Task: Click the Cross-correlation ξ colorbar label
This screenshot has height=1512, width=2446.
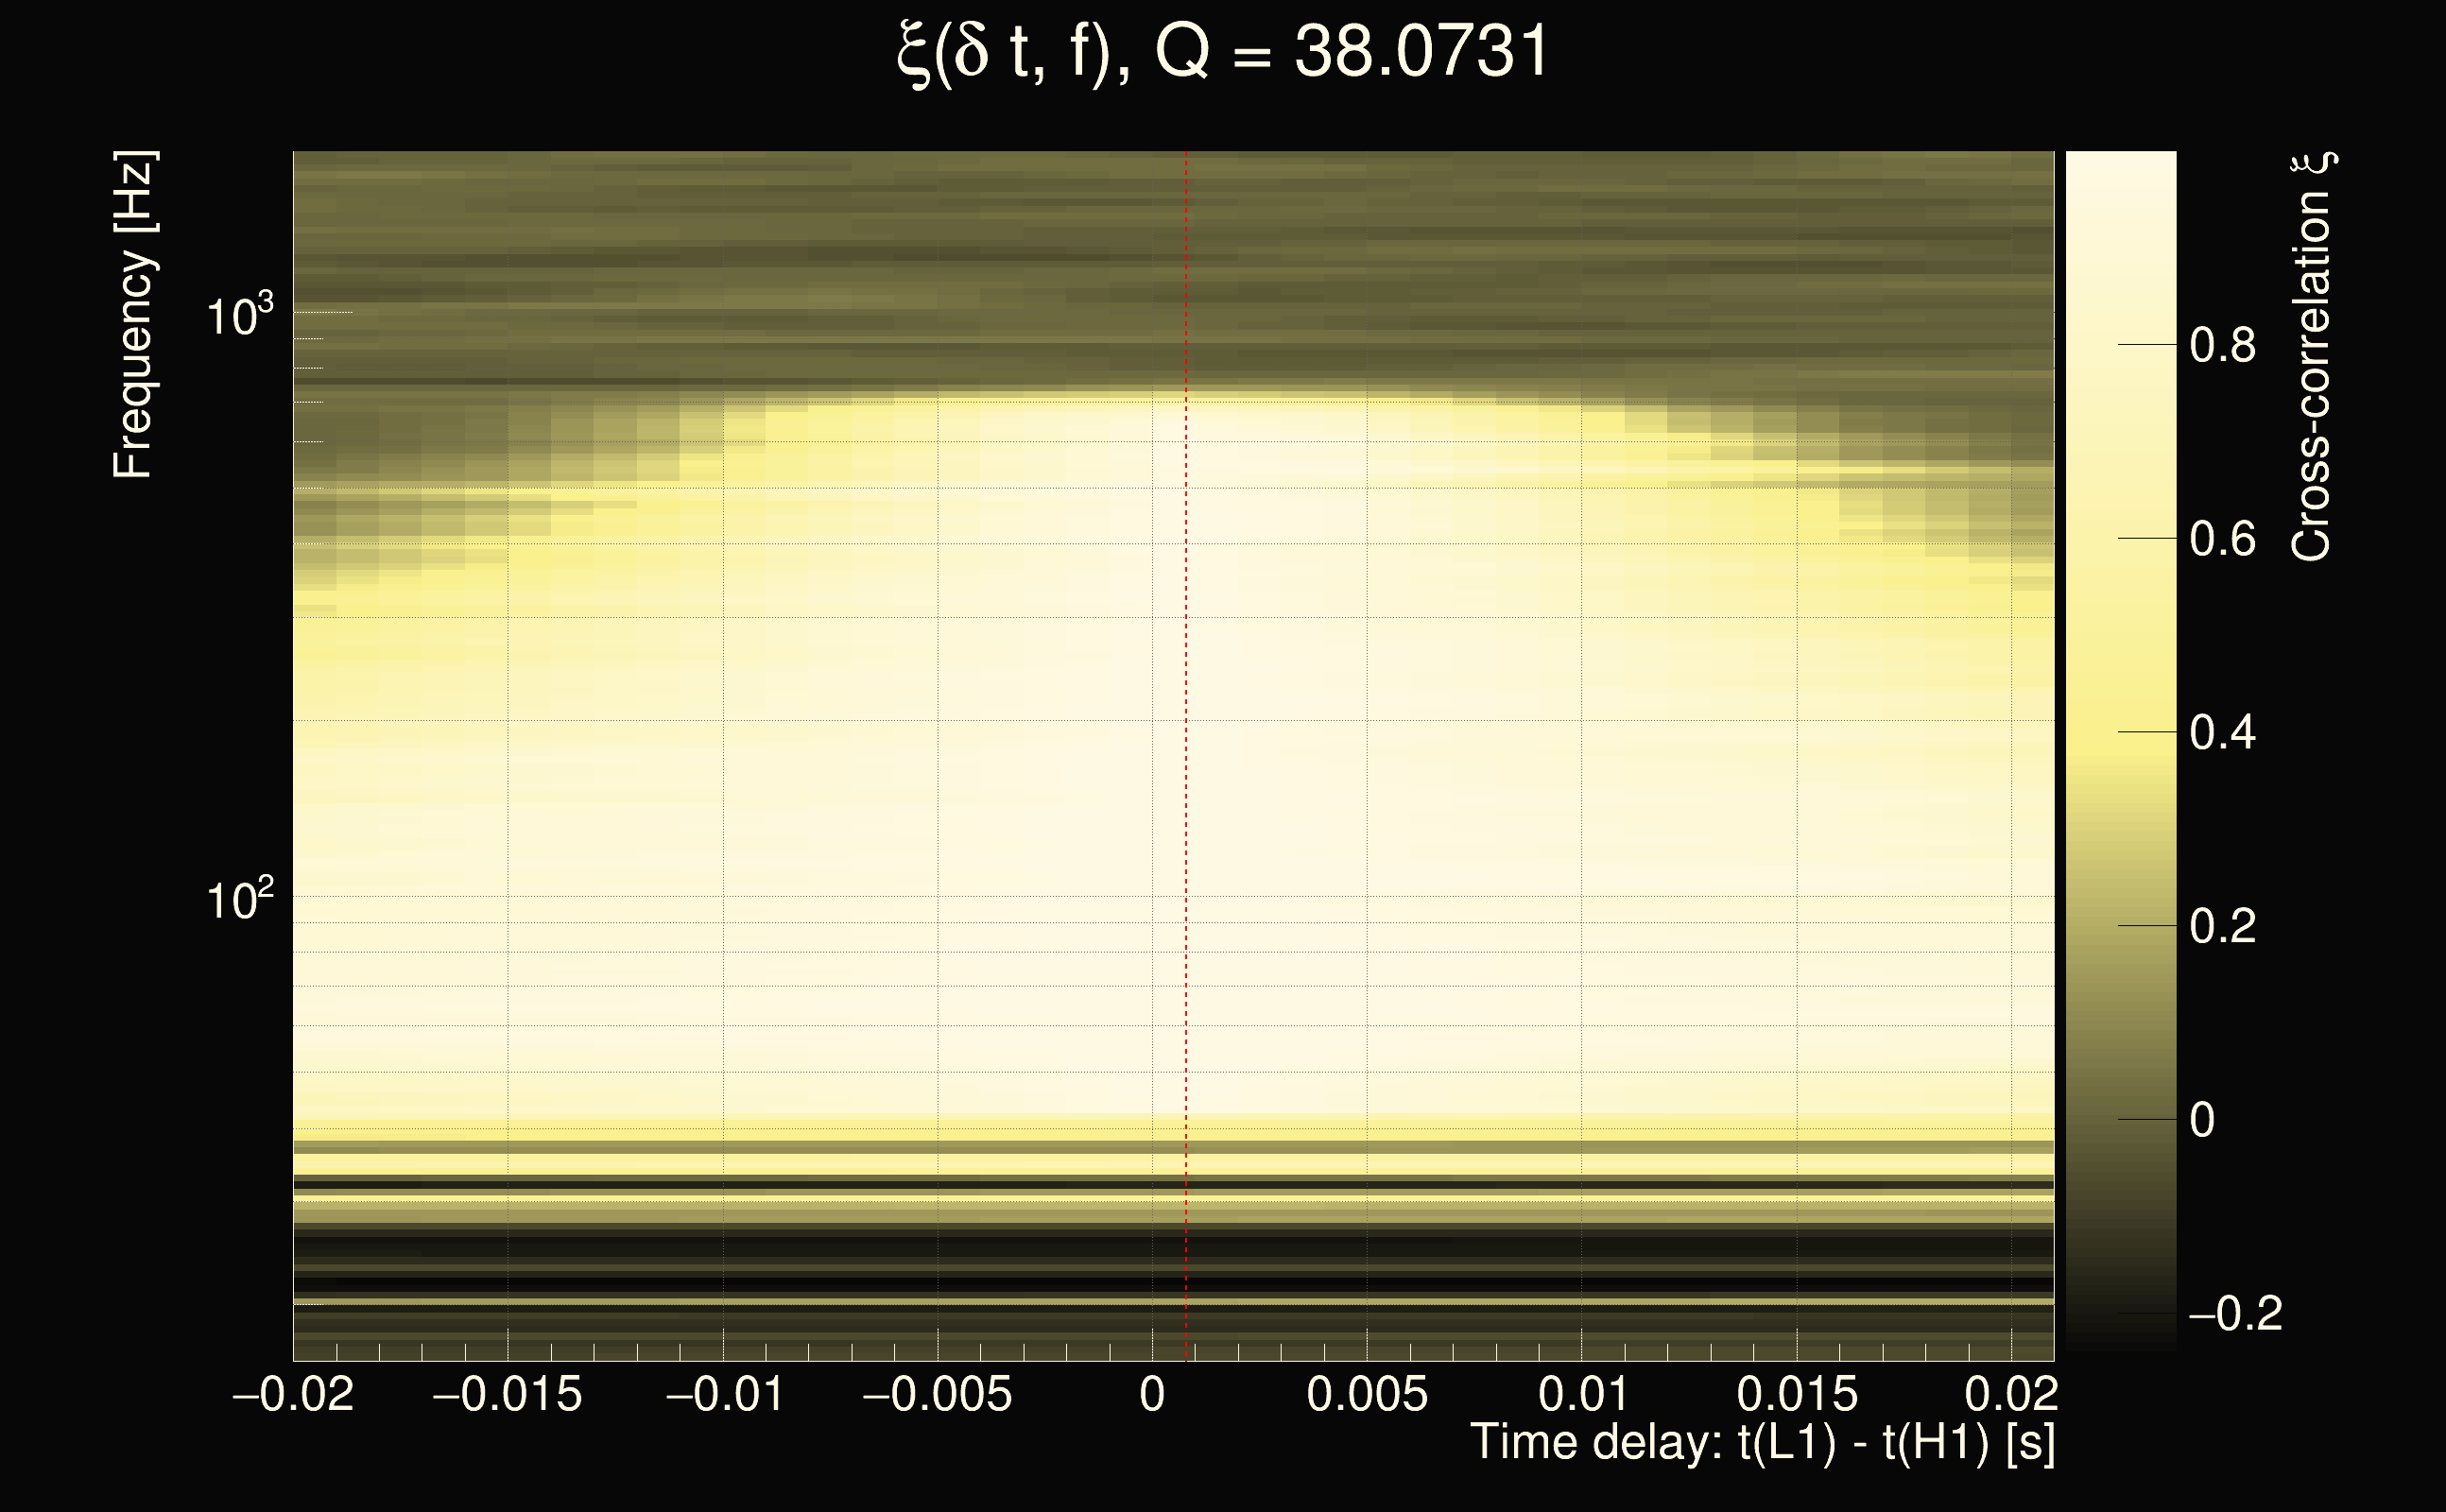Action: [2311, 357]
